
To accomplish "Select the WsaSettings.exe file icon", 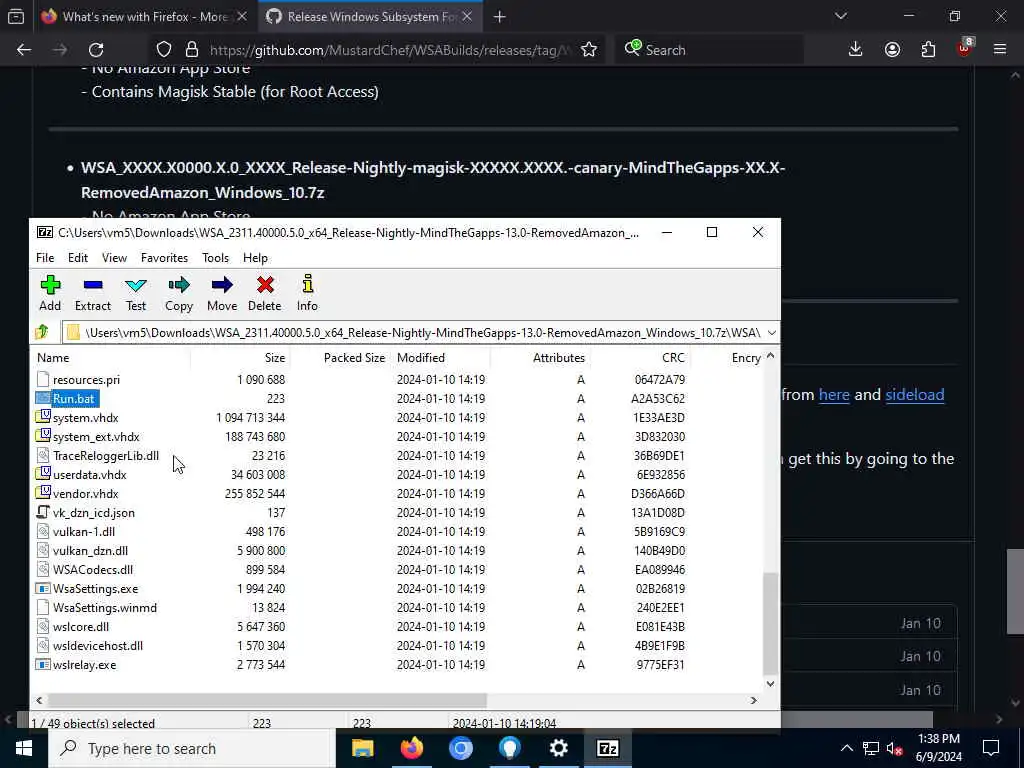I will coord(43,588).
